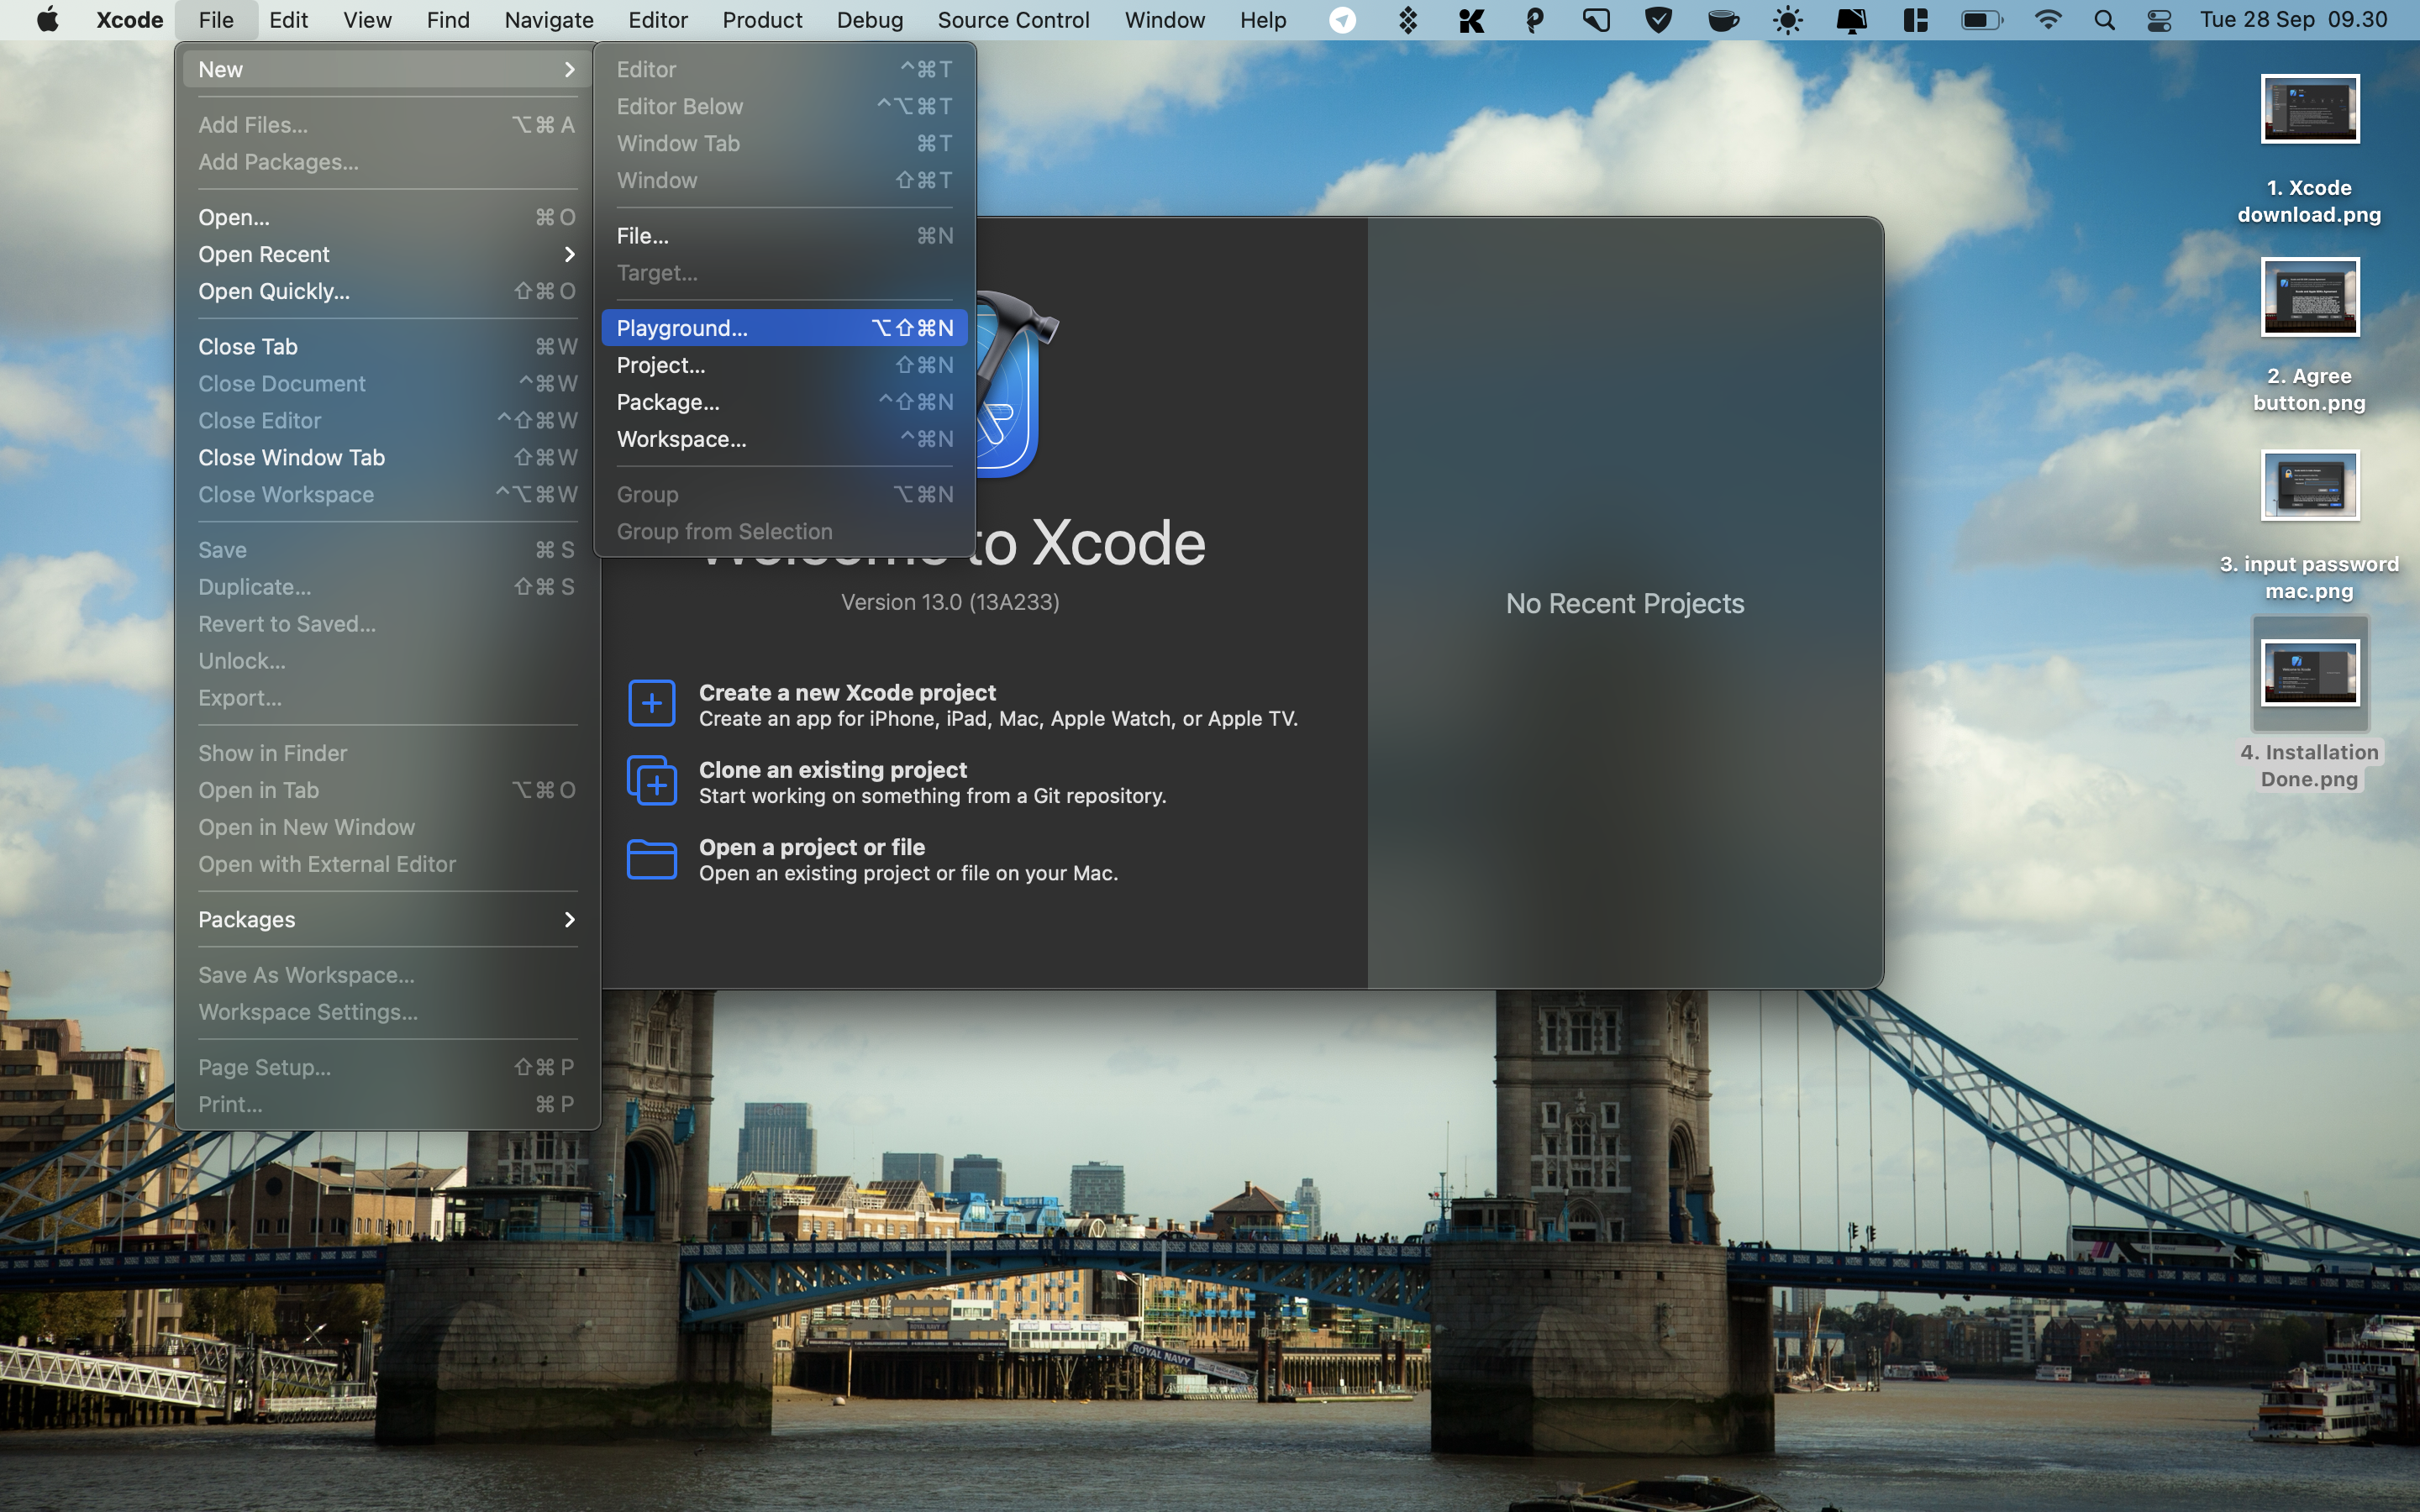Open the Apple menu icon
2420x1512 pixels.
point(47,20)
